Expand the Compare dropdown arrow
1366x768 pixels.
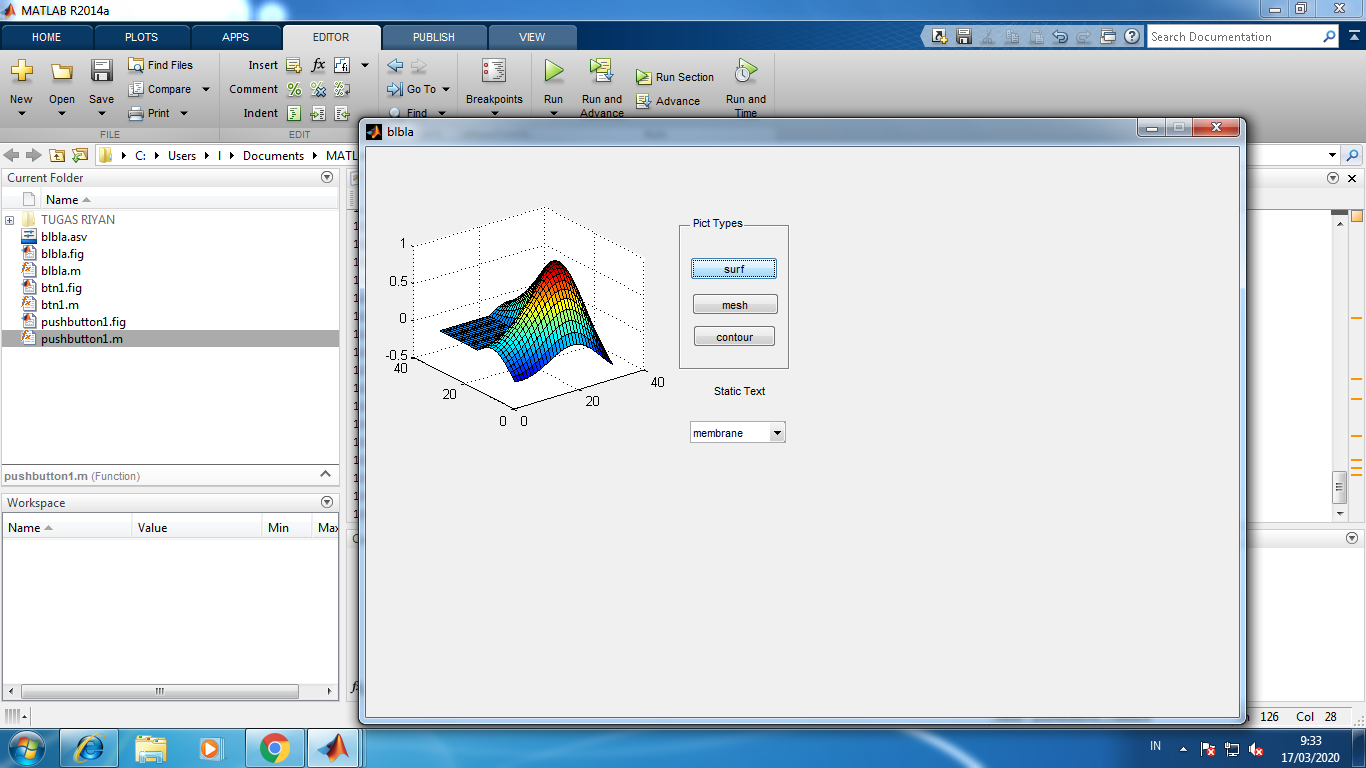point(205,89)
